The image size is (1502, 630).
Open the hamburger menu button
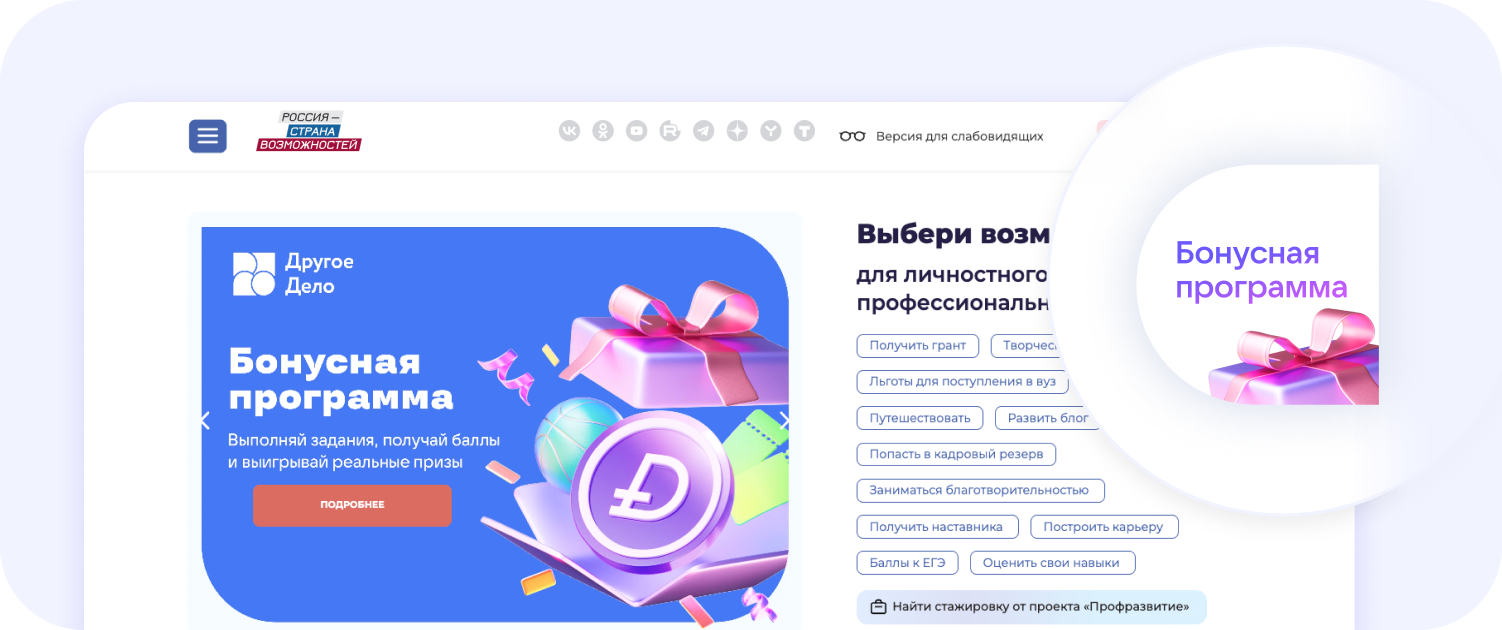coord(208,136)
